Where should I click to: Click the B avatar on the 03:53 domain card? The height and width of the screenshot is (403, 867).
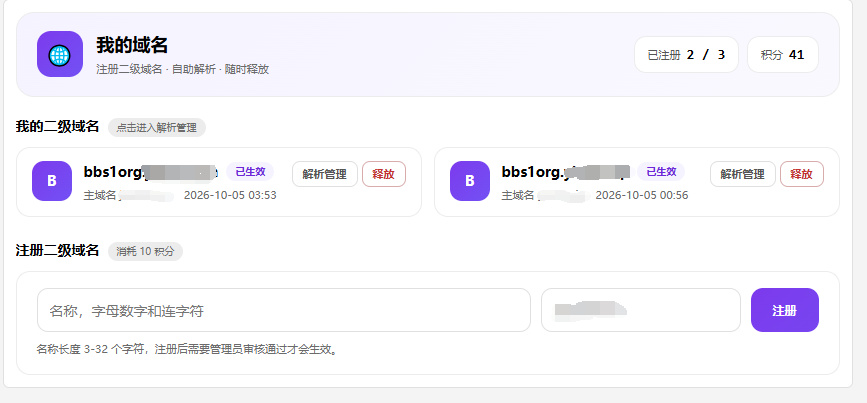(x=52, y=181)
